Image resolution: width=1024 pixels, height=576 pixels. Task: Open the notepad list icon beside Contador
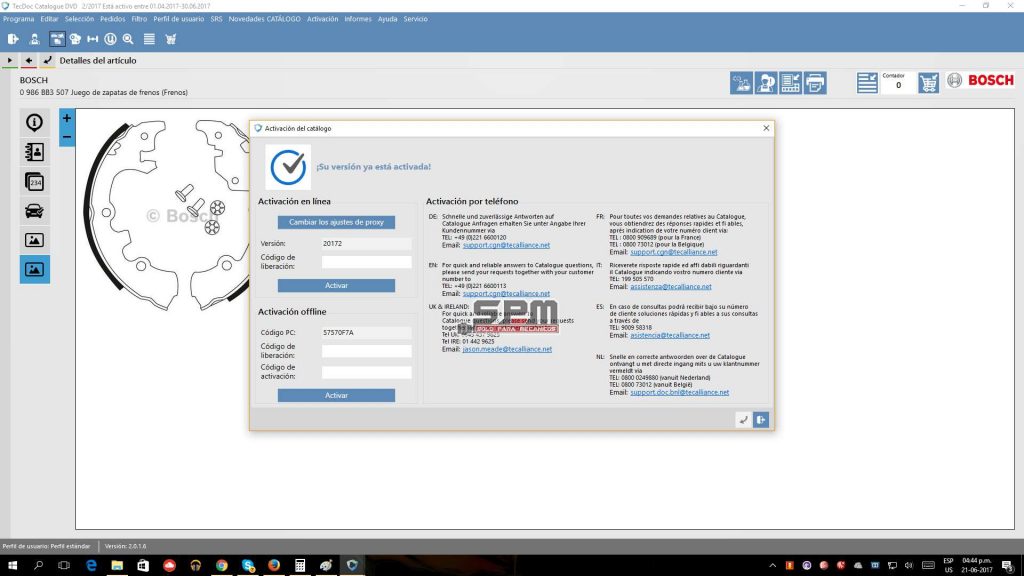click(x=867, y=83)
